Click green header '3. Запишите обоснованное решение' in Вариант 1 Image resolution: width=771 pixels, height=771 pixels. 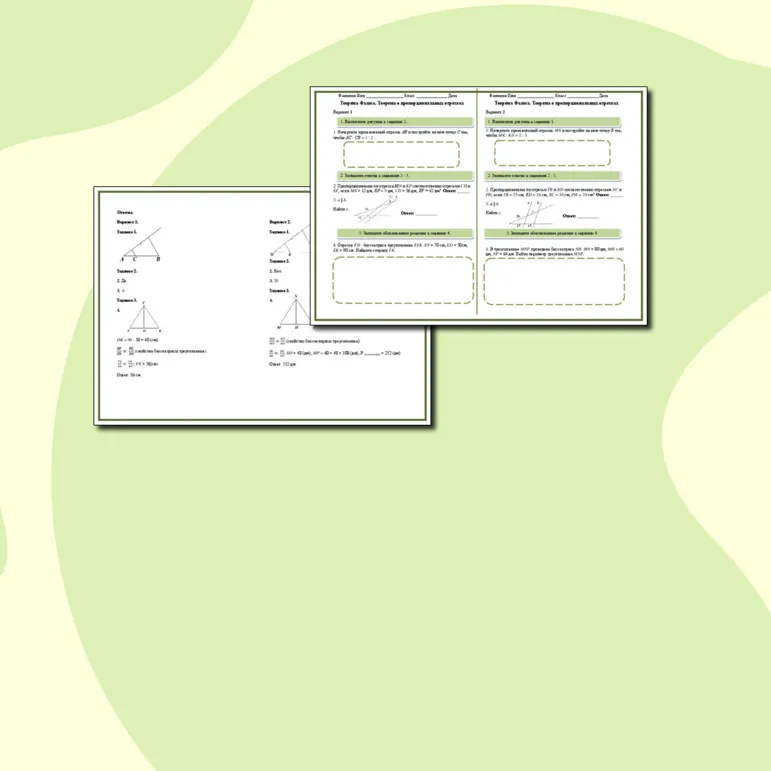coord(405,233)
